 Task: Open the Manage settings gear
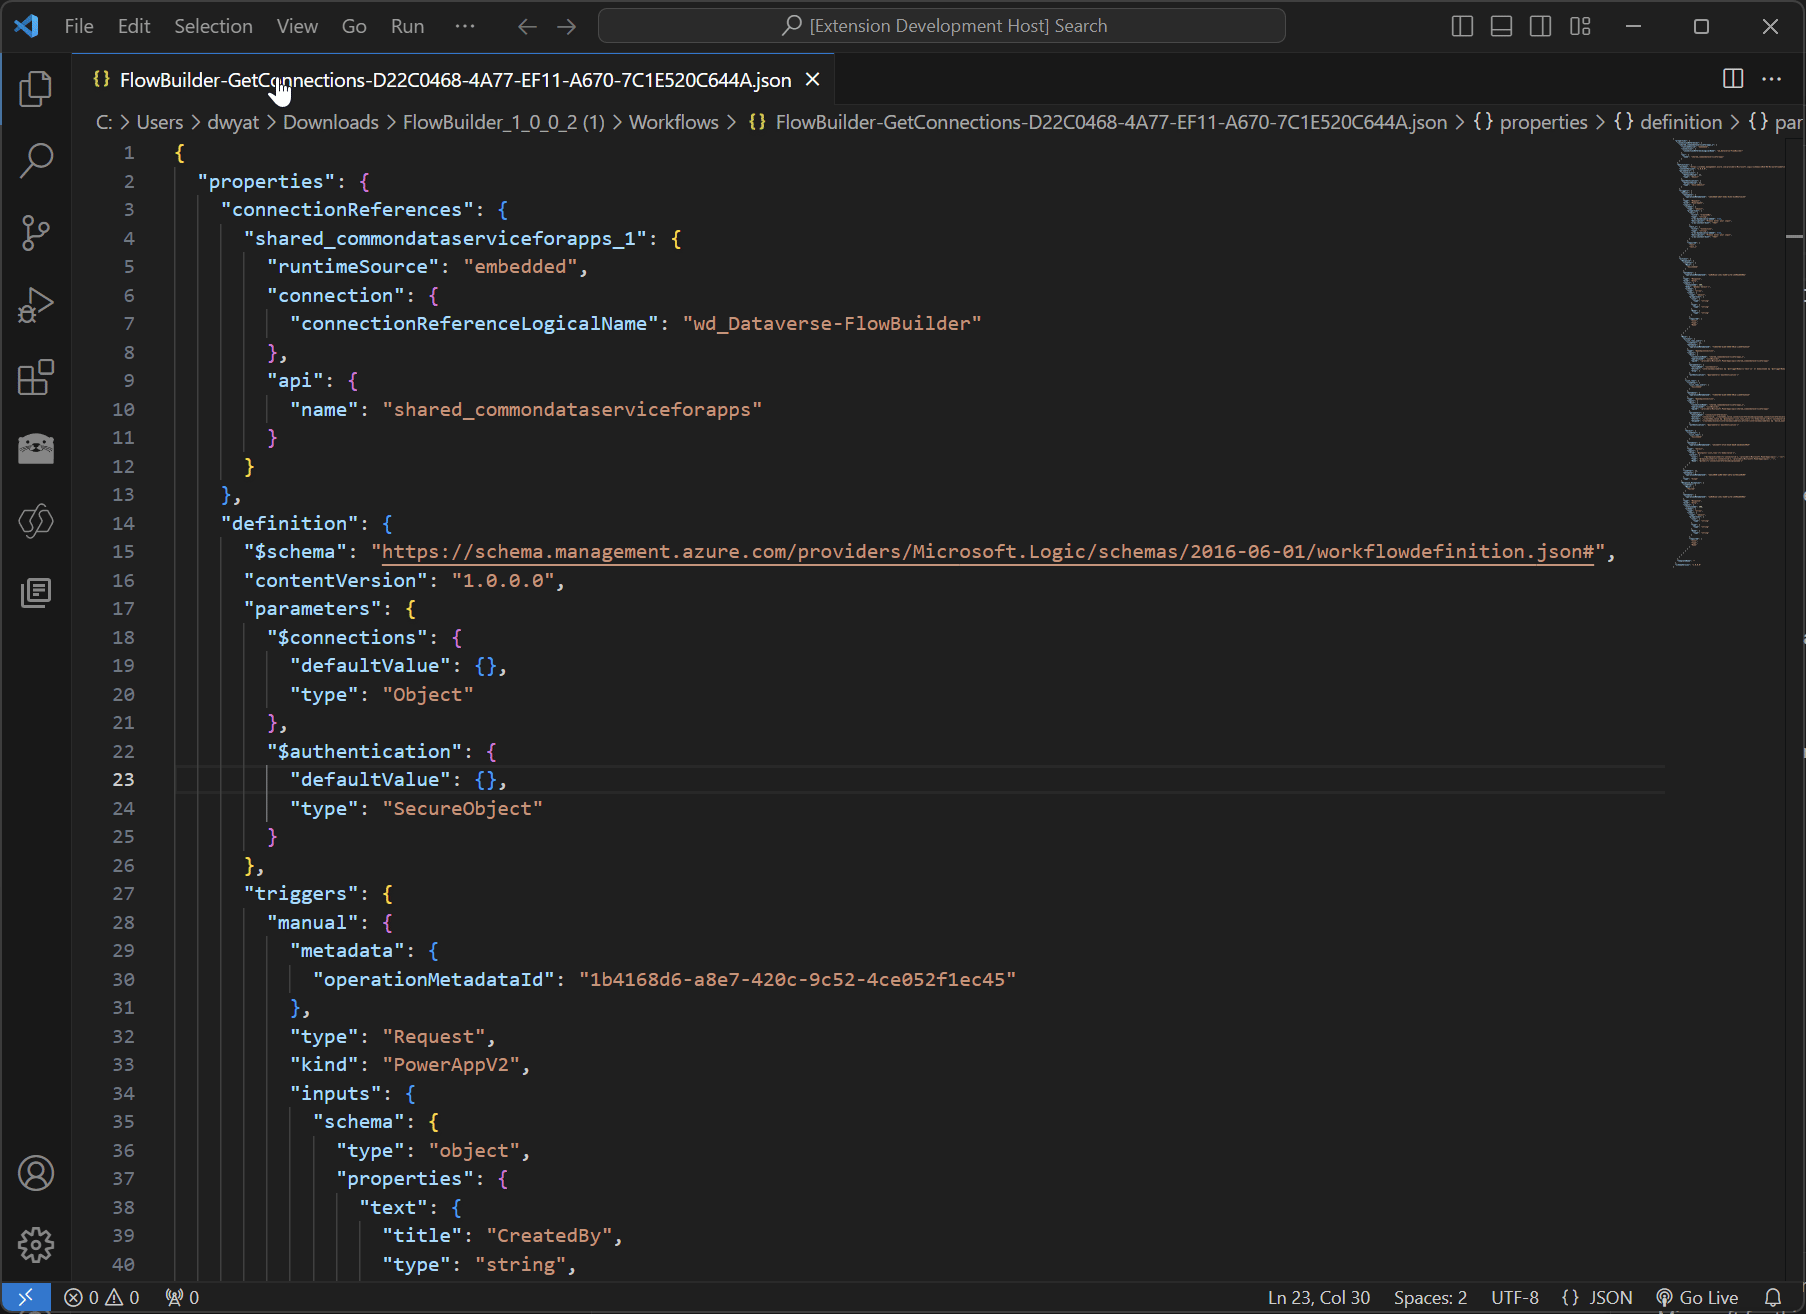pyautogui.click(x=36, y=1244)
